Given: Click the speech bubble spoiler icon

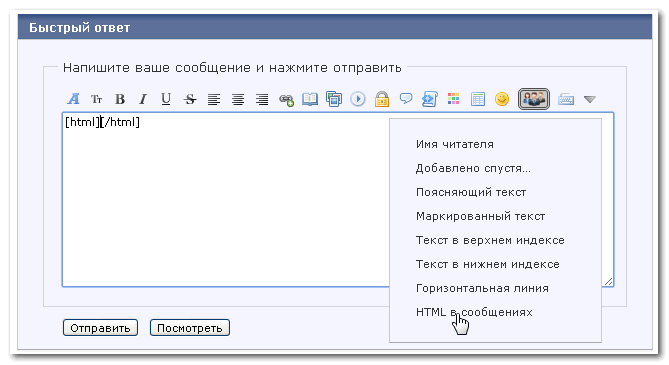Looking at the screenshot, I should 406,99.
